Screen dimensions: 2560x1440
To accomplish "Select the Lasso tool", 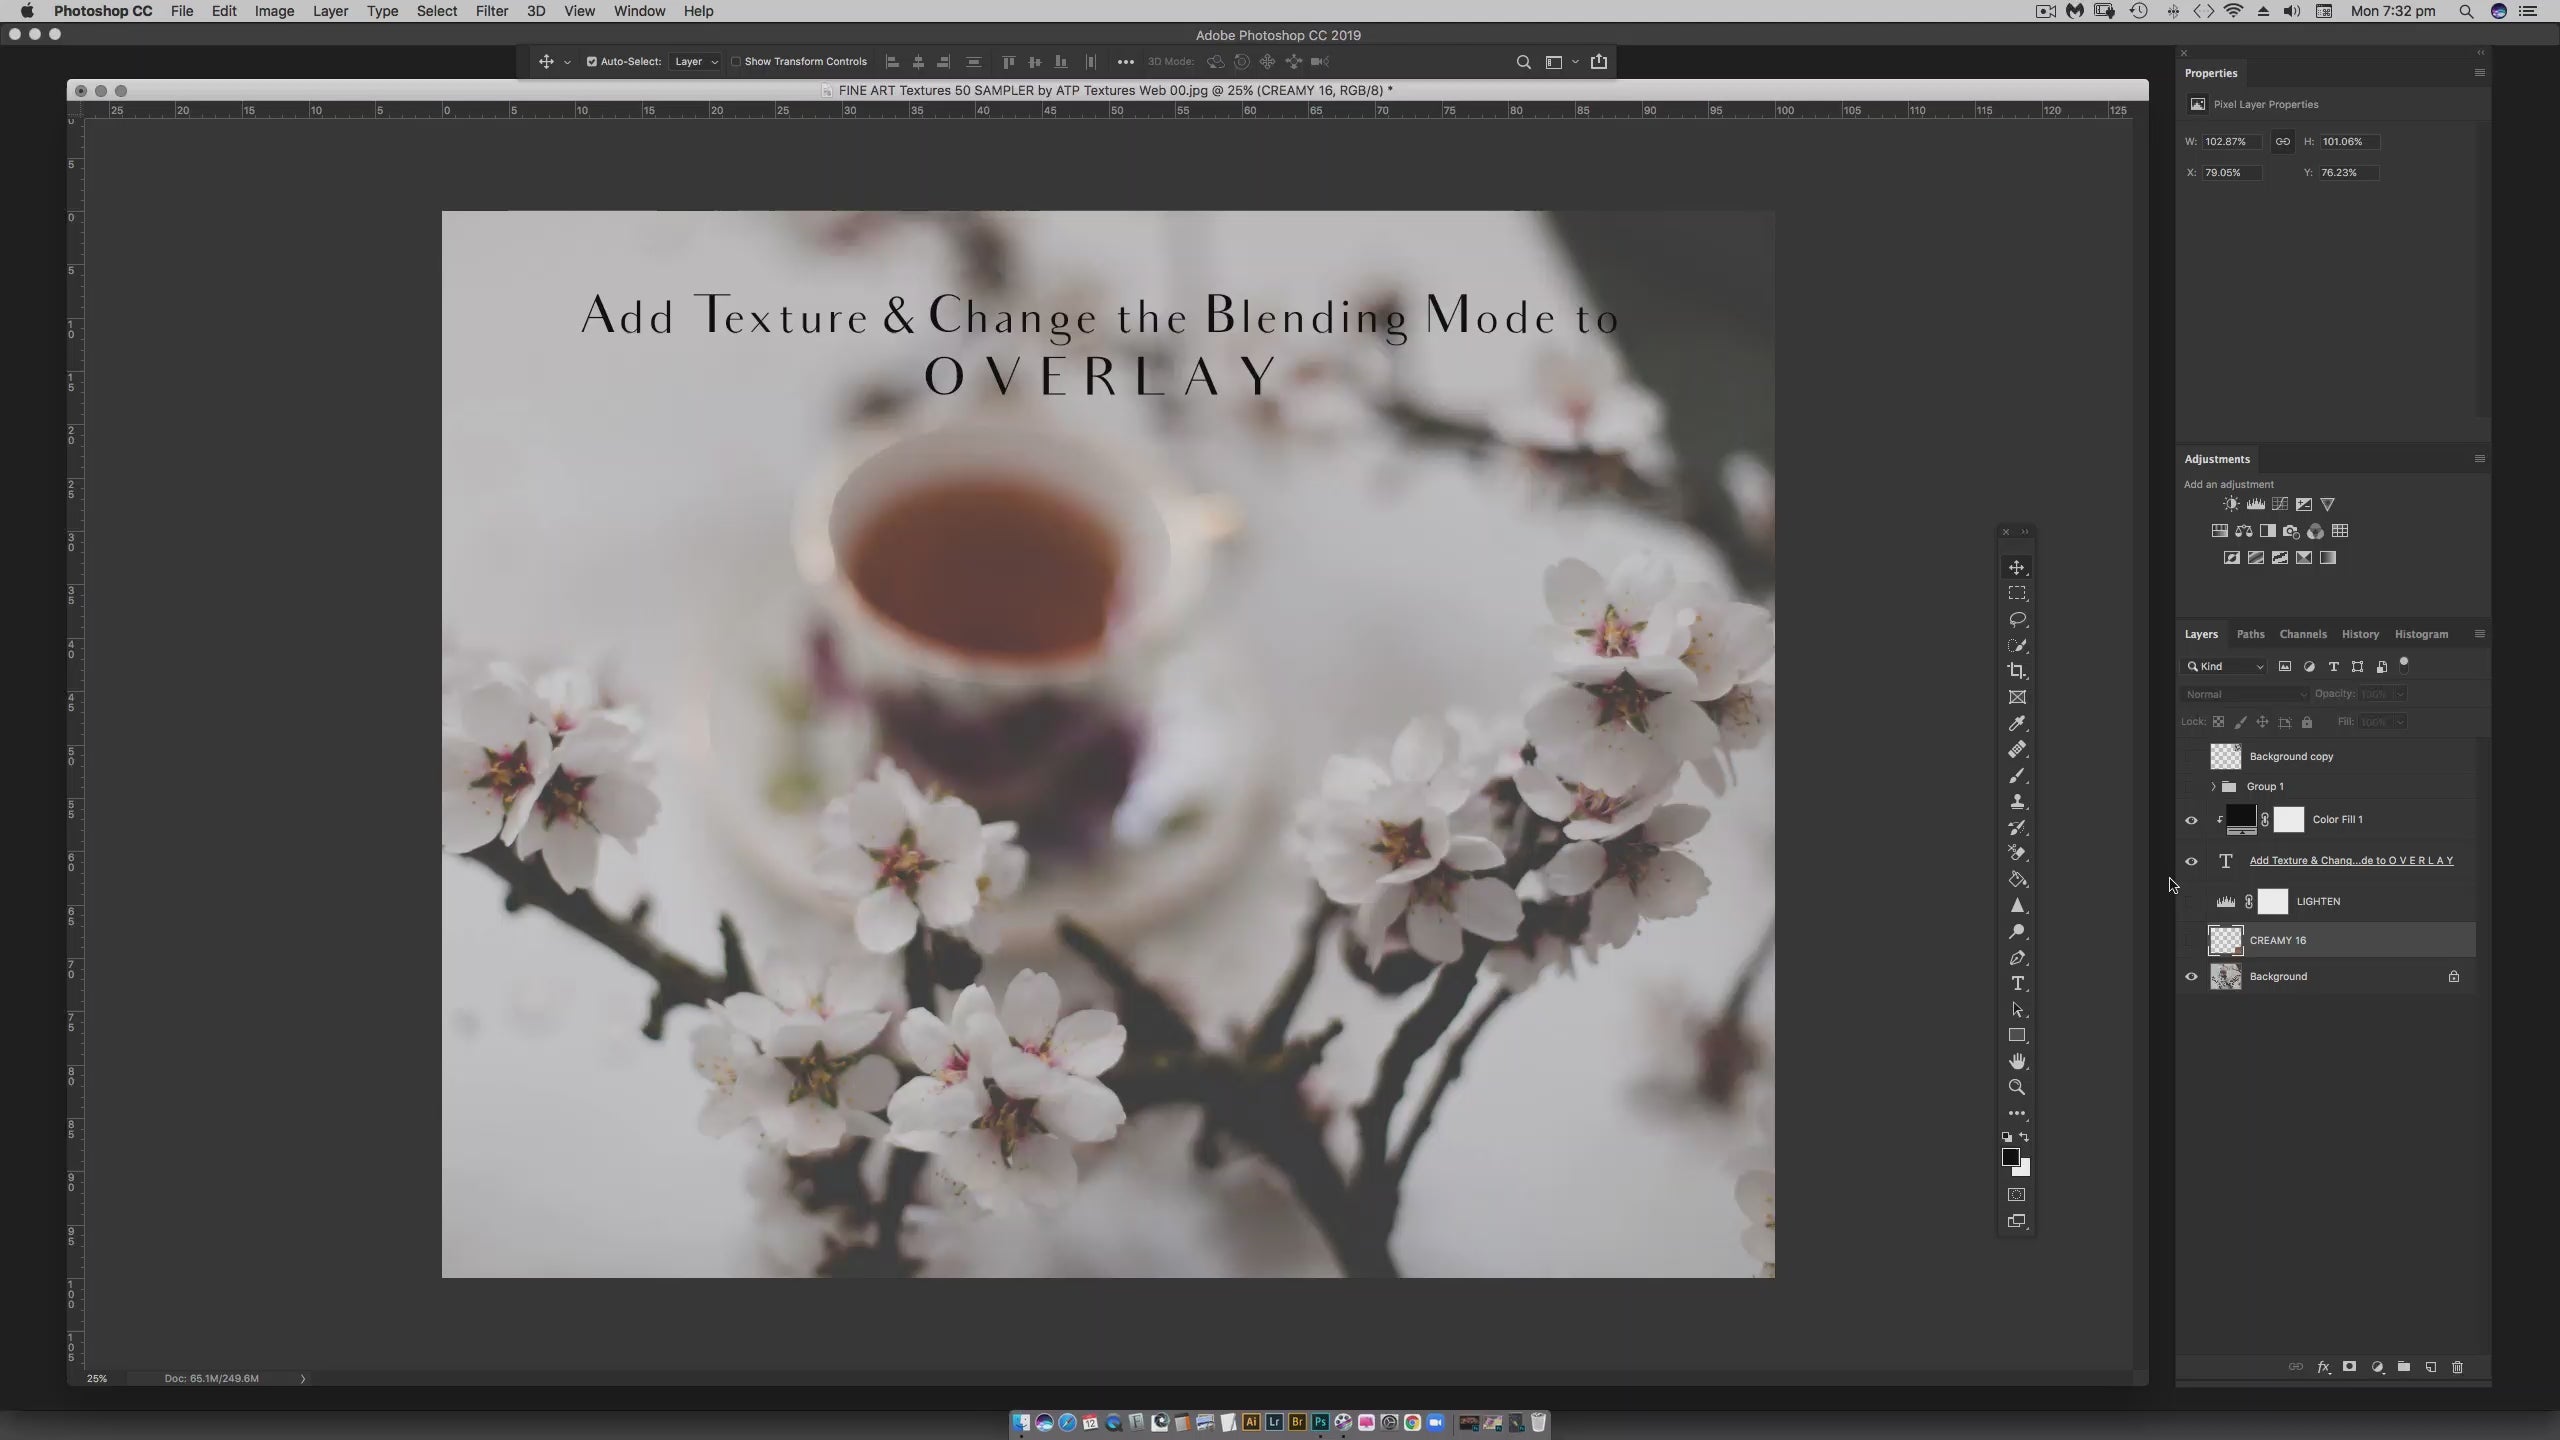I will click(2017, 619).
